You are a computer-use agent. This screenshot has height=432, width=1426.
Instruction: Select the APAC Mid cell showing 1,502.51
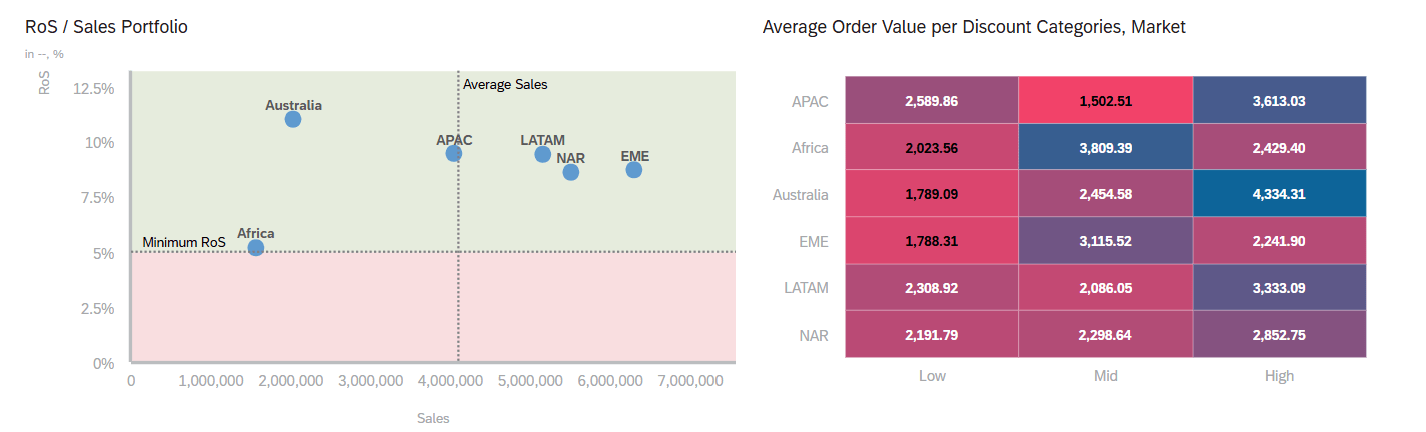(1105, 101)
